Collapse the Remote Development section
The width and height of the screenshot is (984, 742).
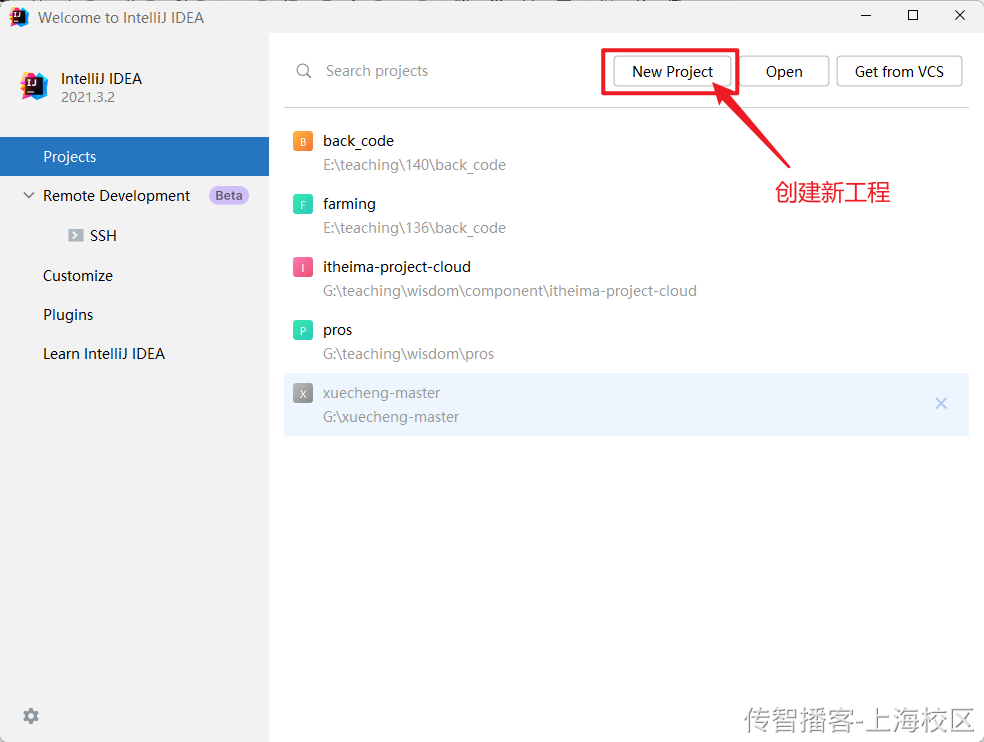coord(28,195)
